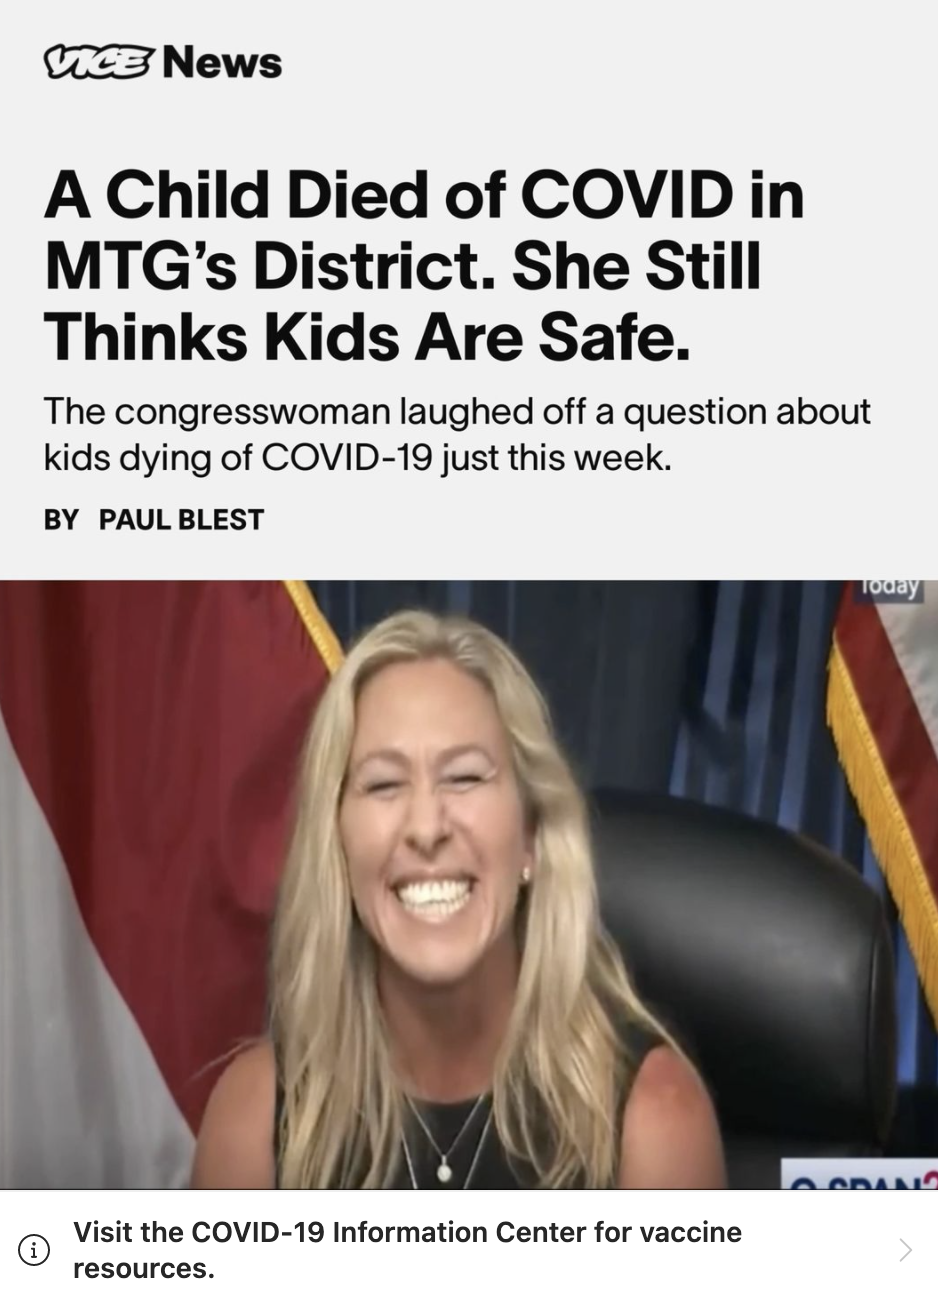Click the subheading "The congresswoman laughed off a question"
938x1296 pixels.
click(x=406, y=412)
